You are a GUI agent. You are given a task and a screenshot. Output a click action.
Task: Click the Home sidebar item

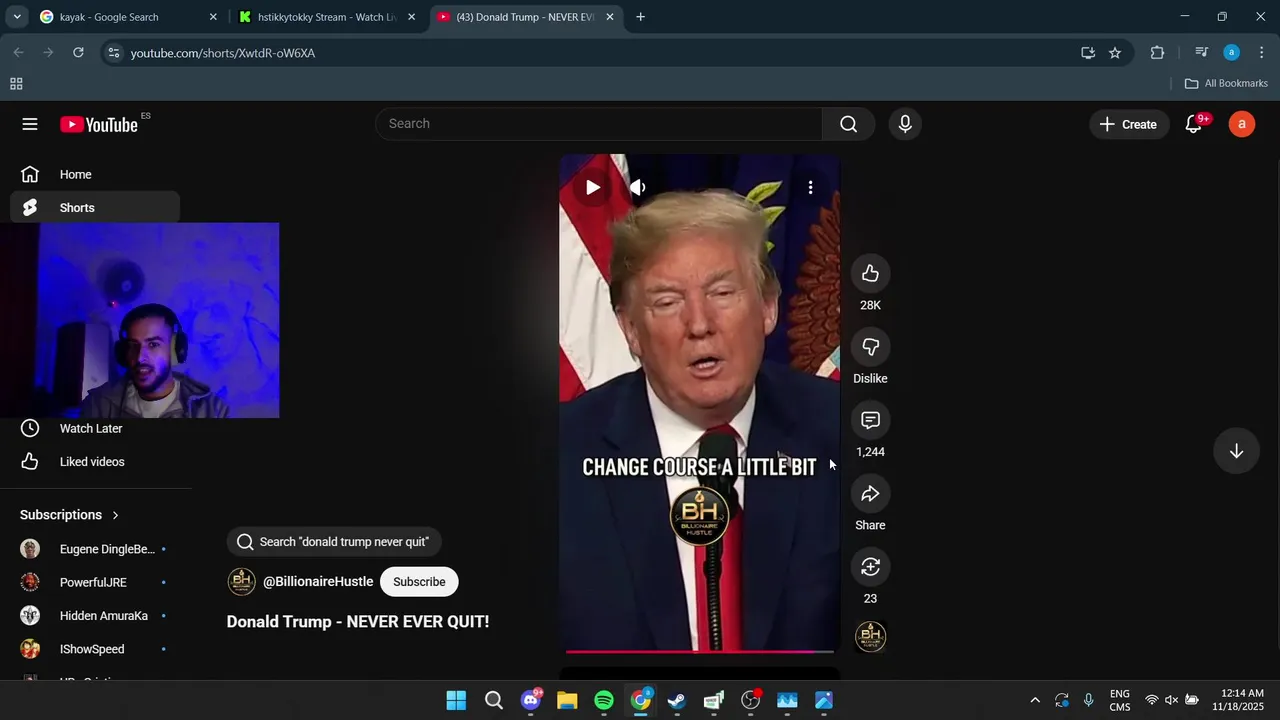point(95,174)
